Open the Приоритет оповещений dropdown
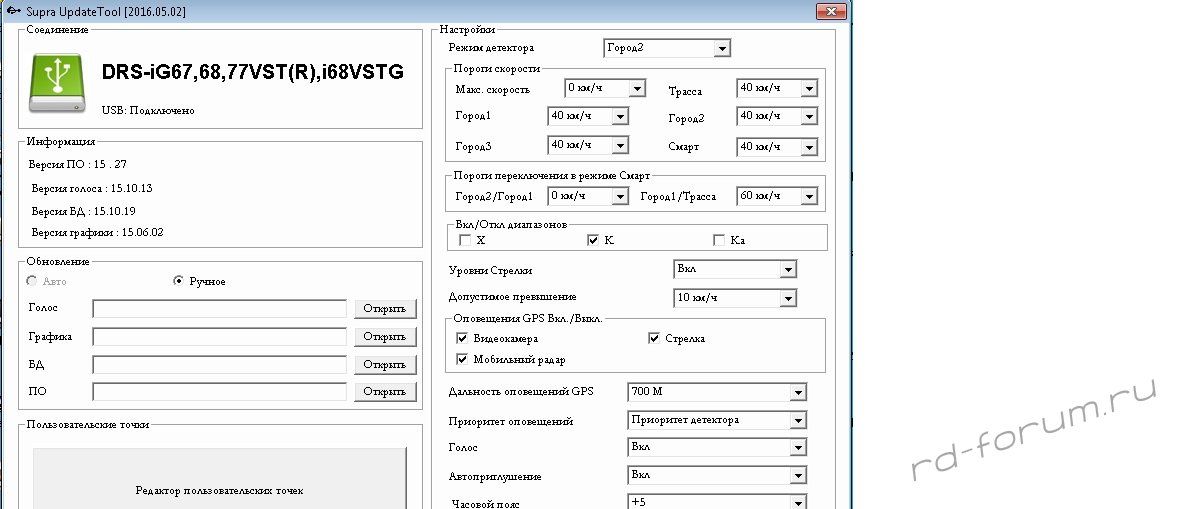 [717, 420]
